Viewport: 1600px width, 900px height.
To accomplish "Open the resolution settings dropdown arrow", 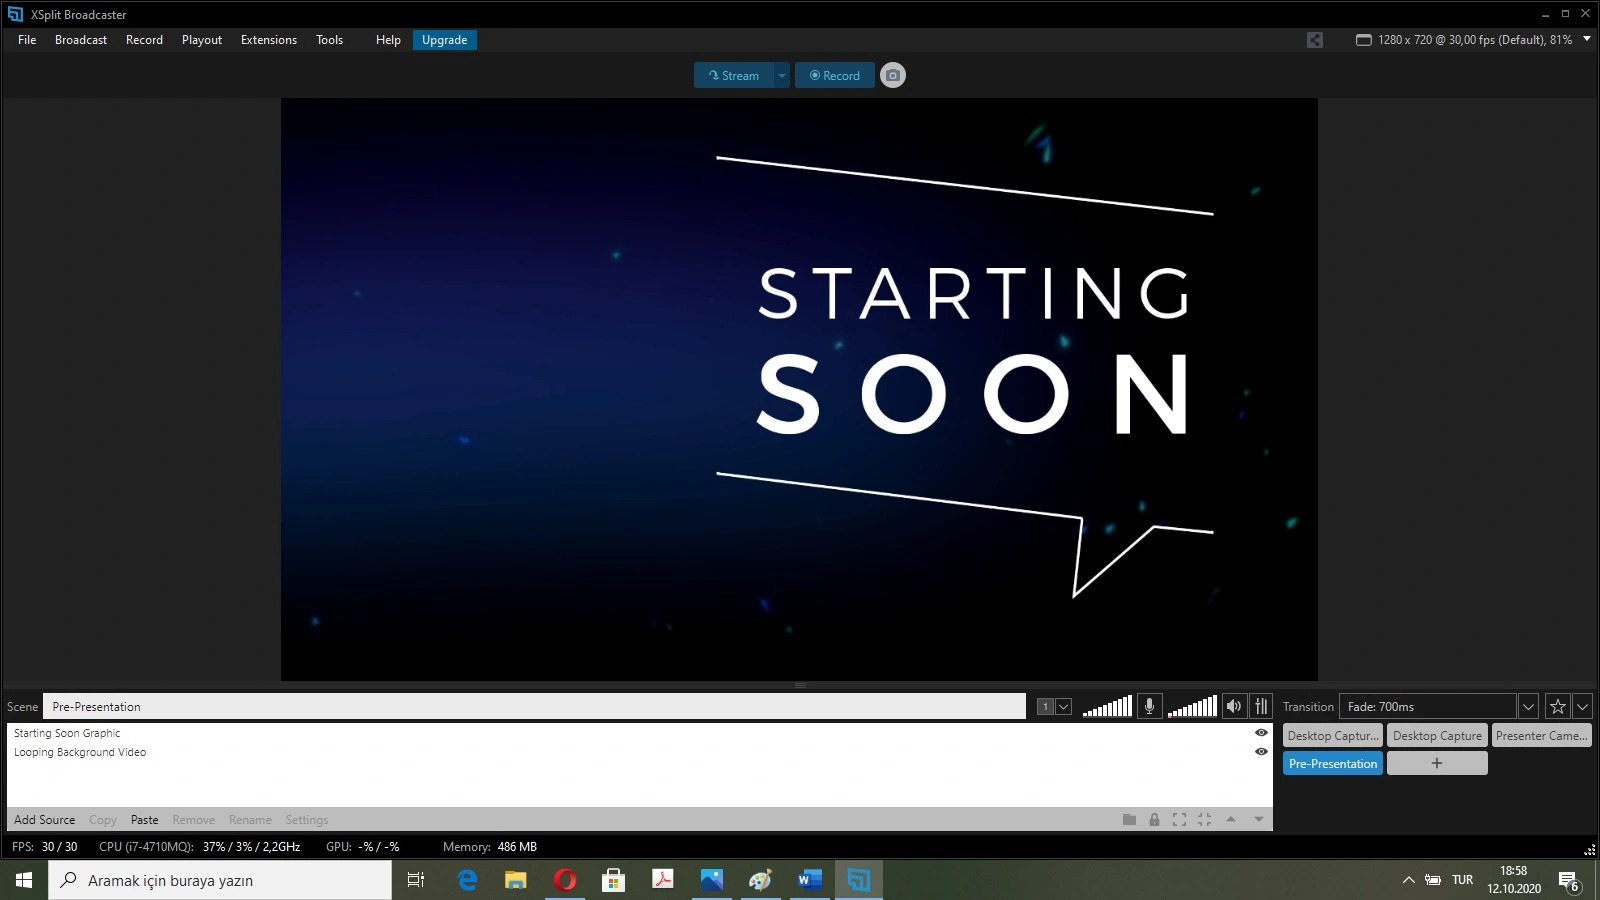I will point(1586,39).
